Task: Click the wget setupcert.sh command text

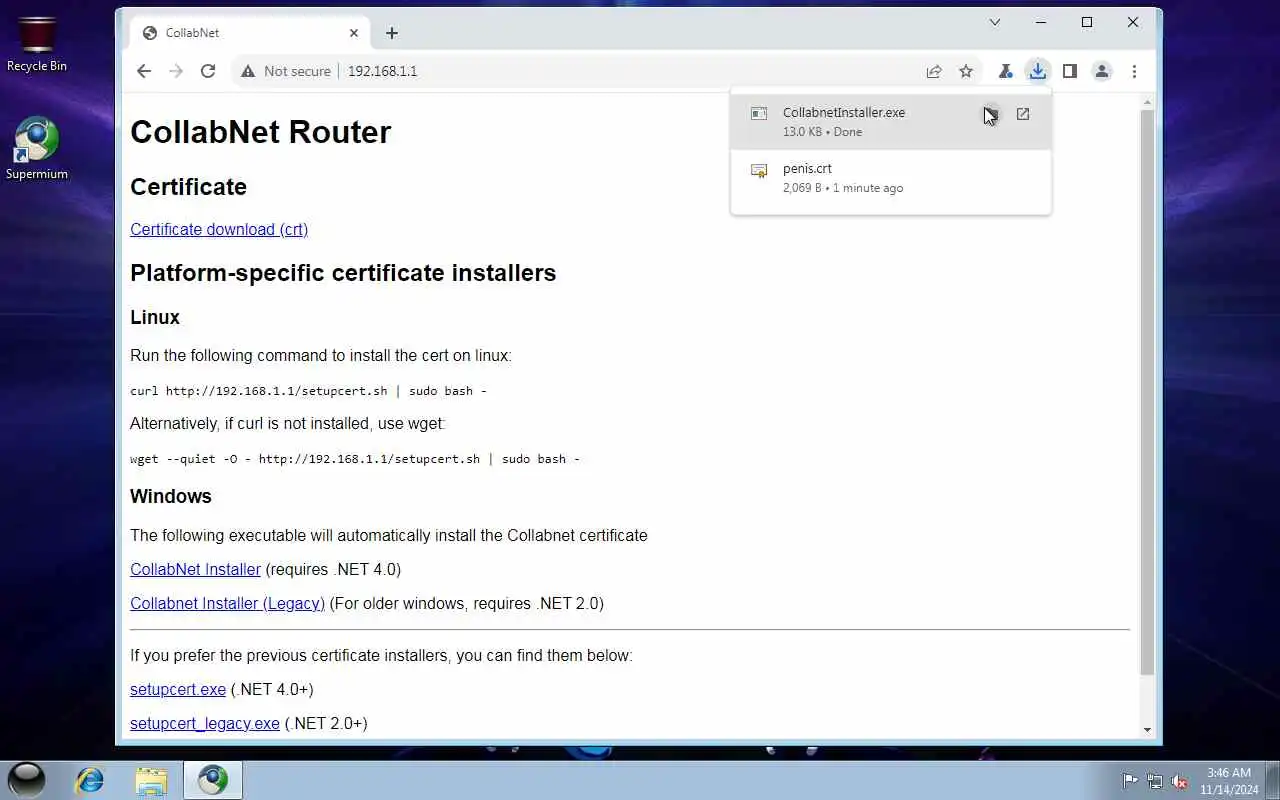Action: [355, 459]
